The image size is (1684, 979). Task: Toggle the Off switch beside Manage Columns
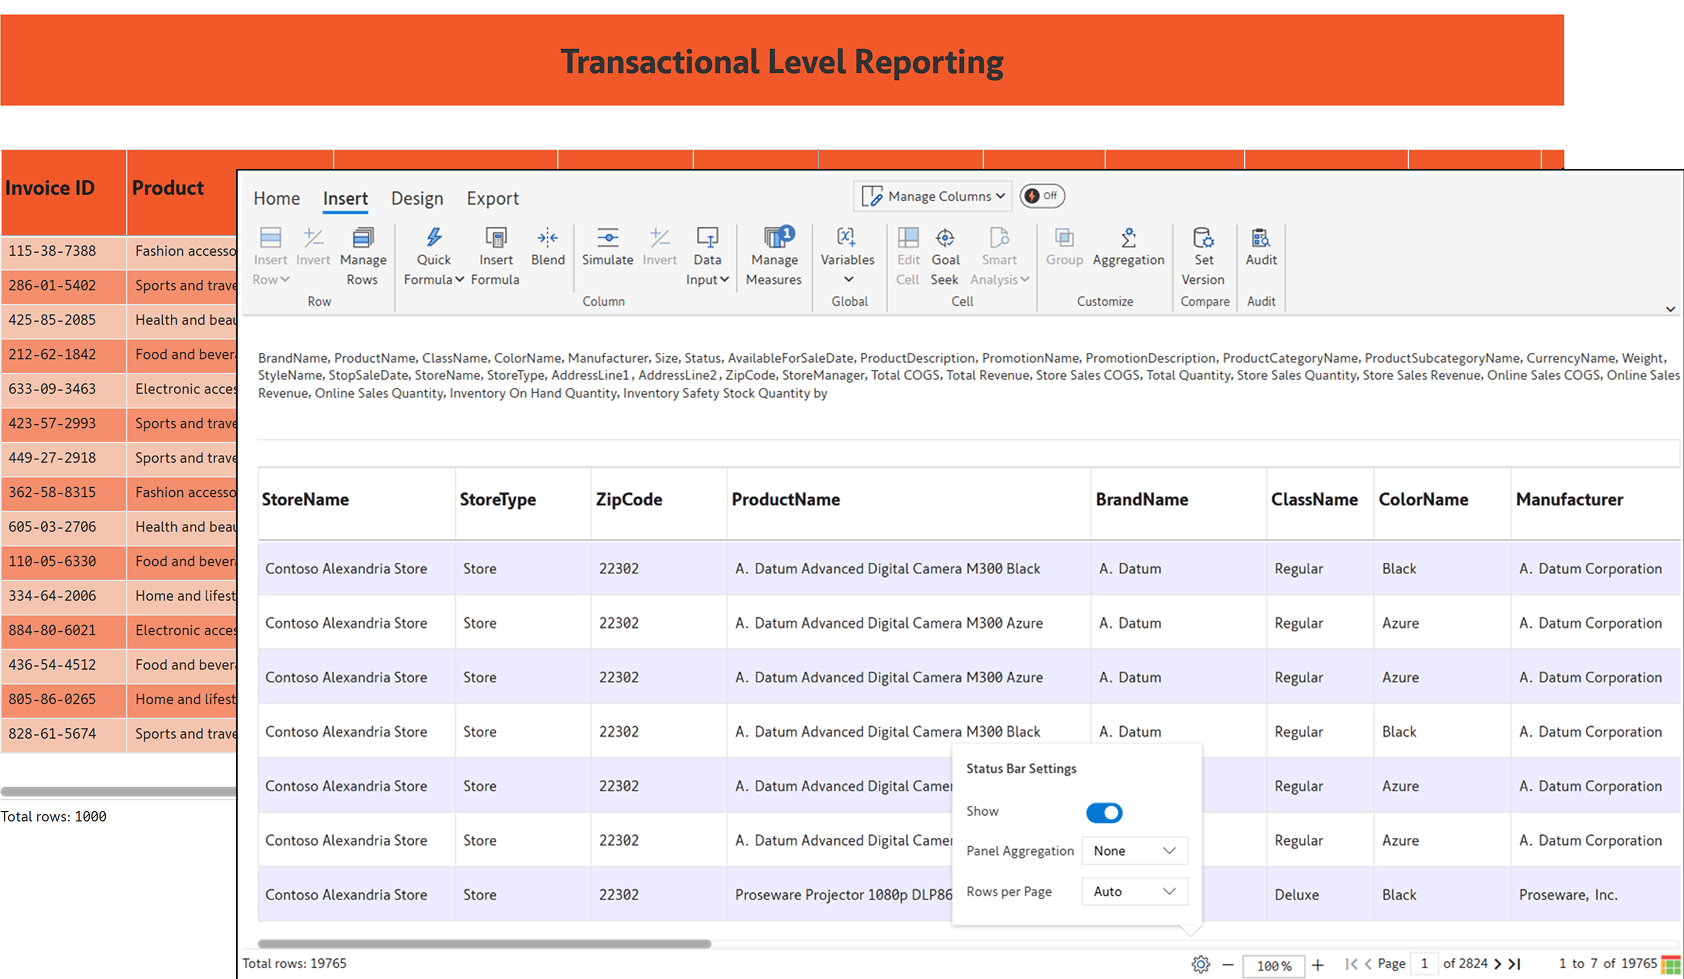1042,196
